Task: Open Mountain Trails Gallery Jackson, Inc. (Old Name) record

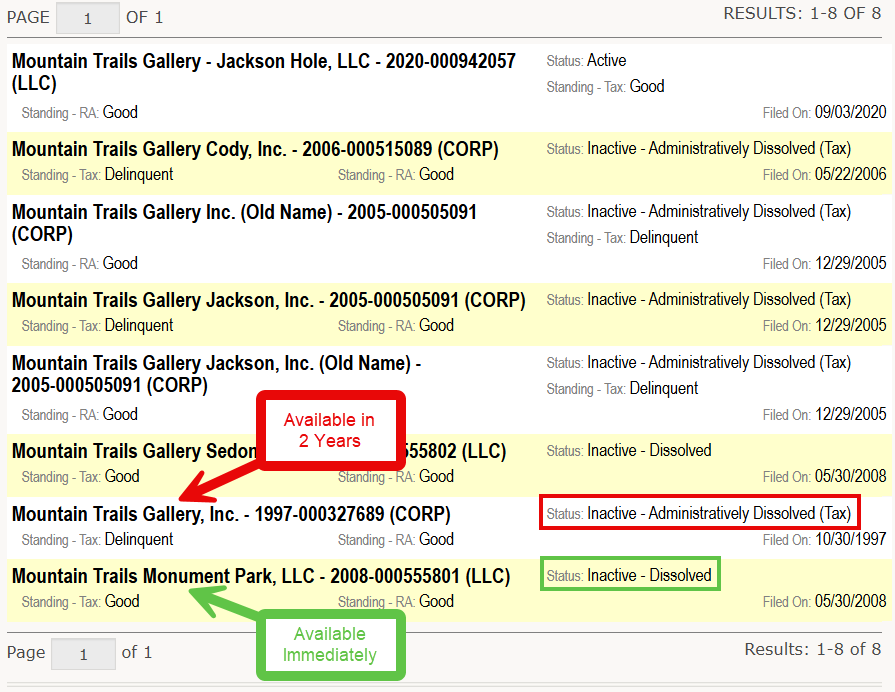Action: coord(216,374)
